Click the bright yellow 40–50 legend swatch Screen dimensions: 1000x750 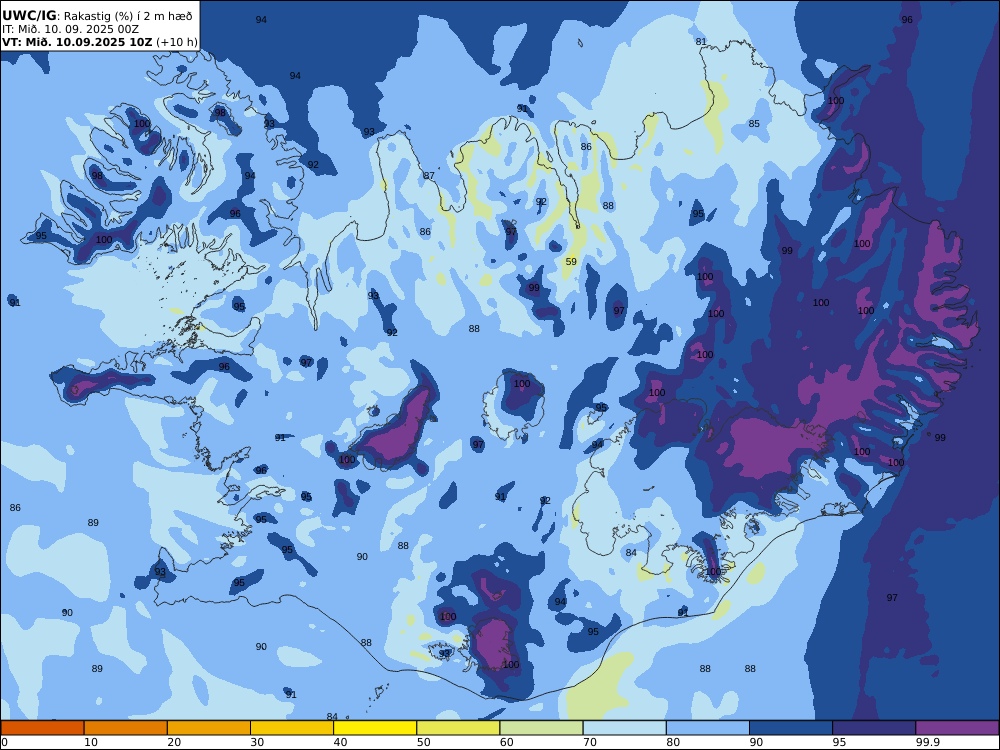click(375, 728)
